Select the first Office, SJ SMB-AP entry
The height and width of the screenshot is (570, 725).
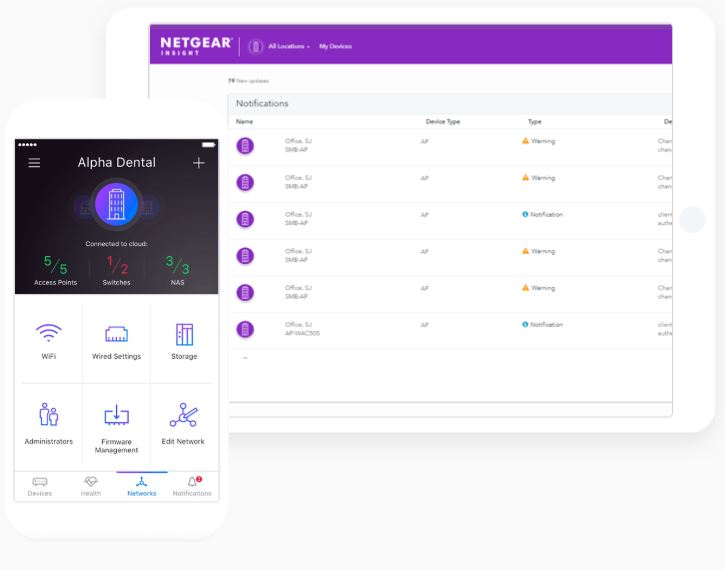(298, 145)
